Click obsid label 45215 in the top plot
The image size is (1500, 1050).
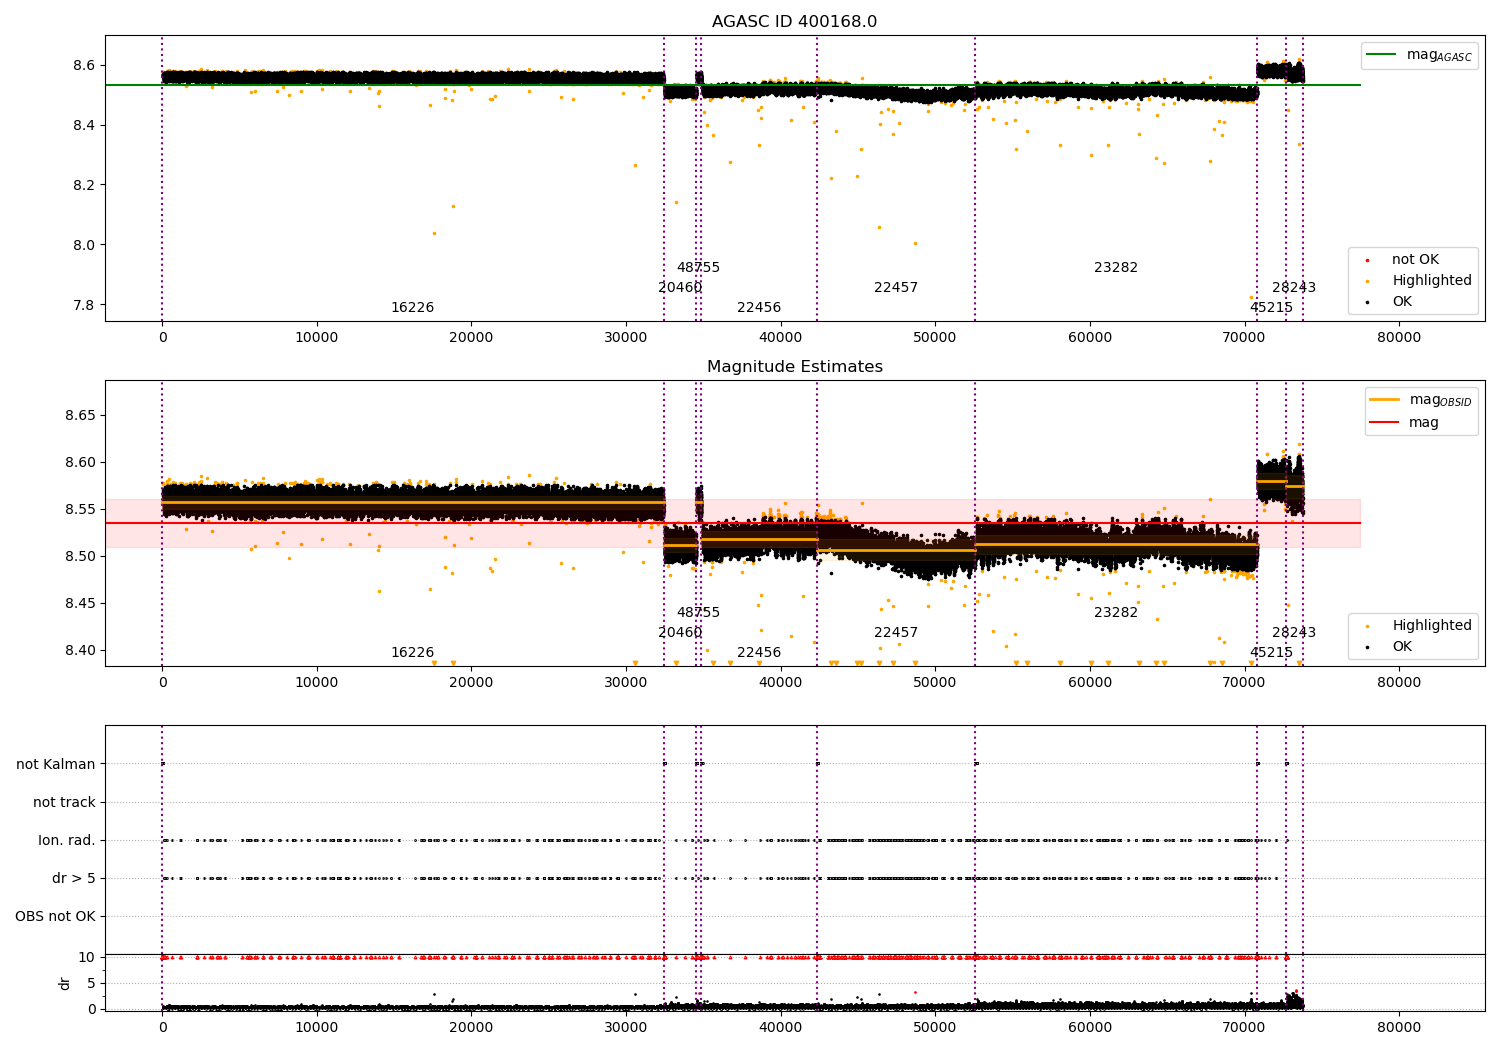coord(1271,308)
